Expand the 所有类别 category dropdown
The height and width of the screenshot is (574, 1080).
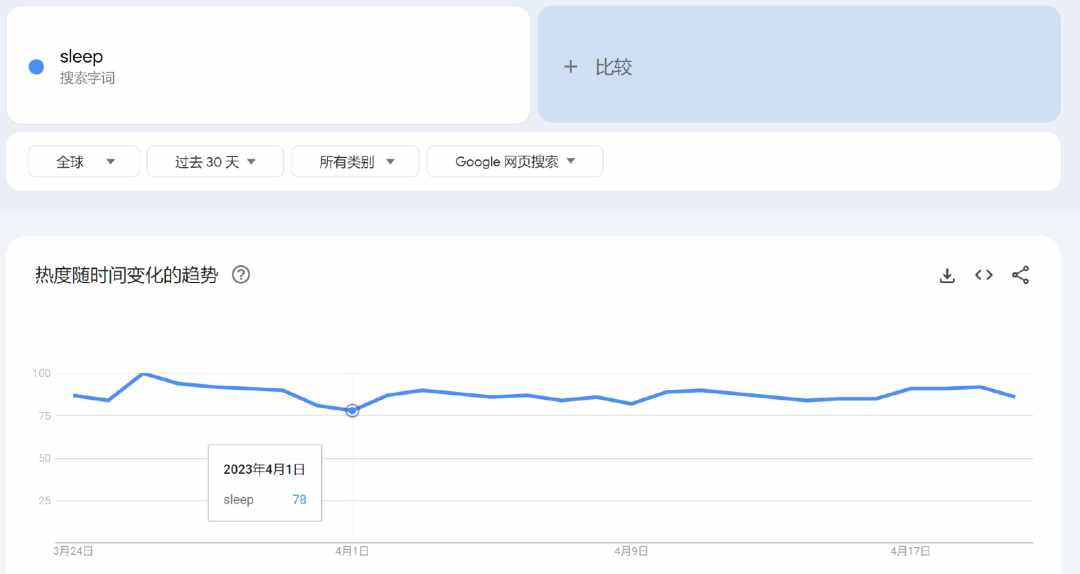click(355, 162)
